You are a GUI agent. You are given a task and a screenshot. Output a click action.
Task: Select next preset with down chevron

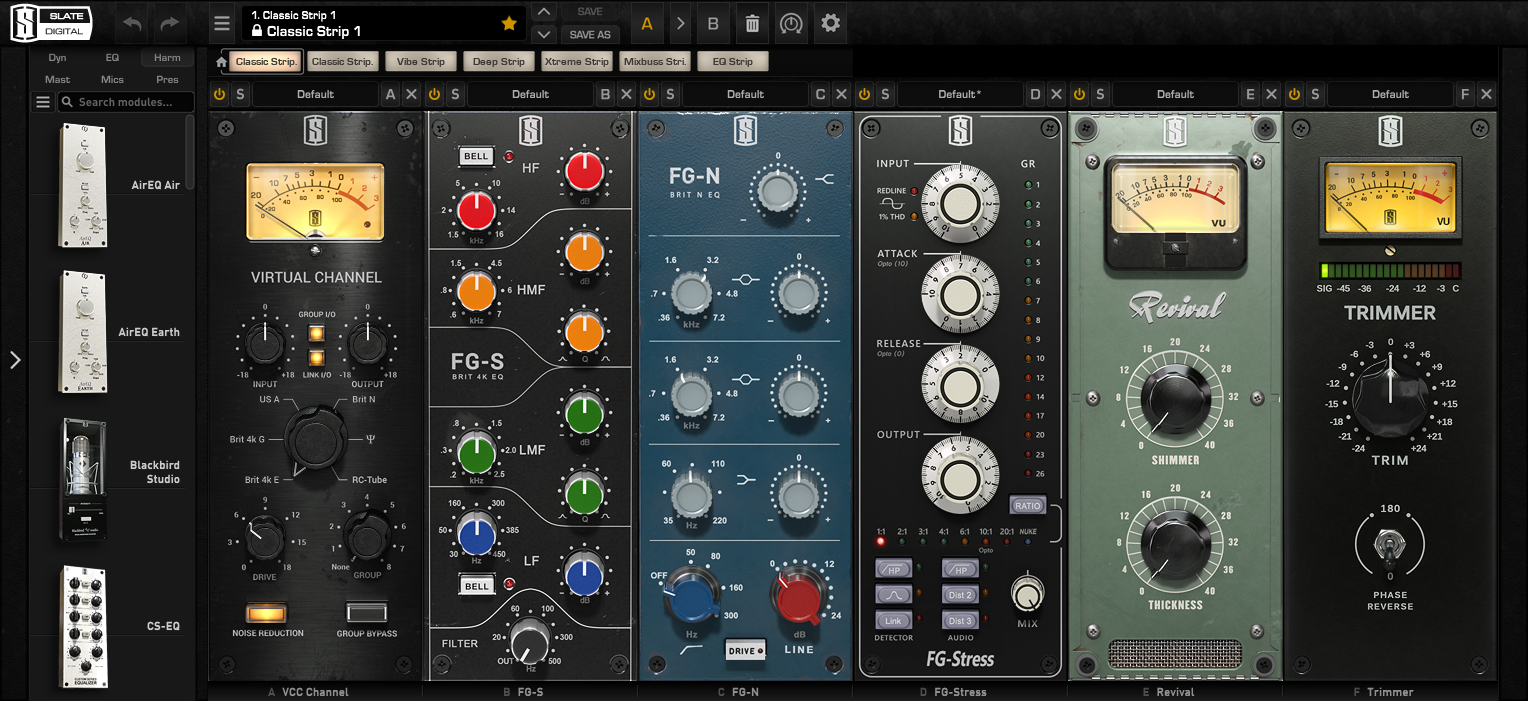click(543, 34)
